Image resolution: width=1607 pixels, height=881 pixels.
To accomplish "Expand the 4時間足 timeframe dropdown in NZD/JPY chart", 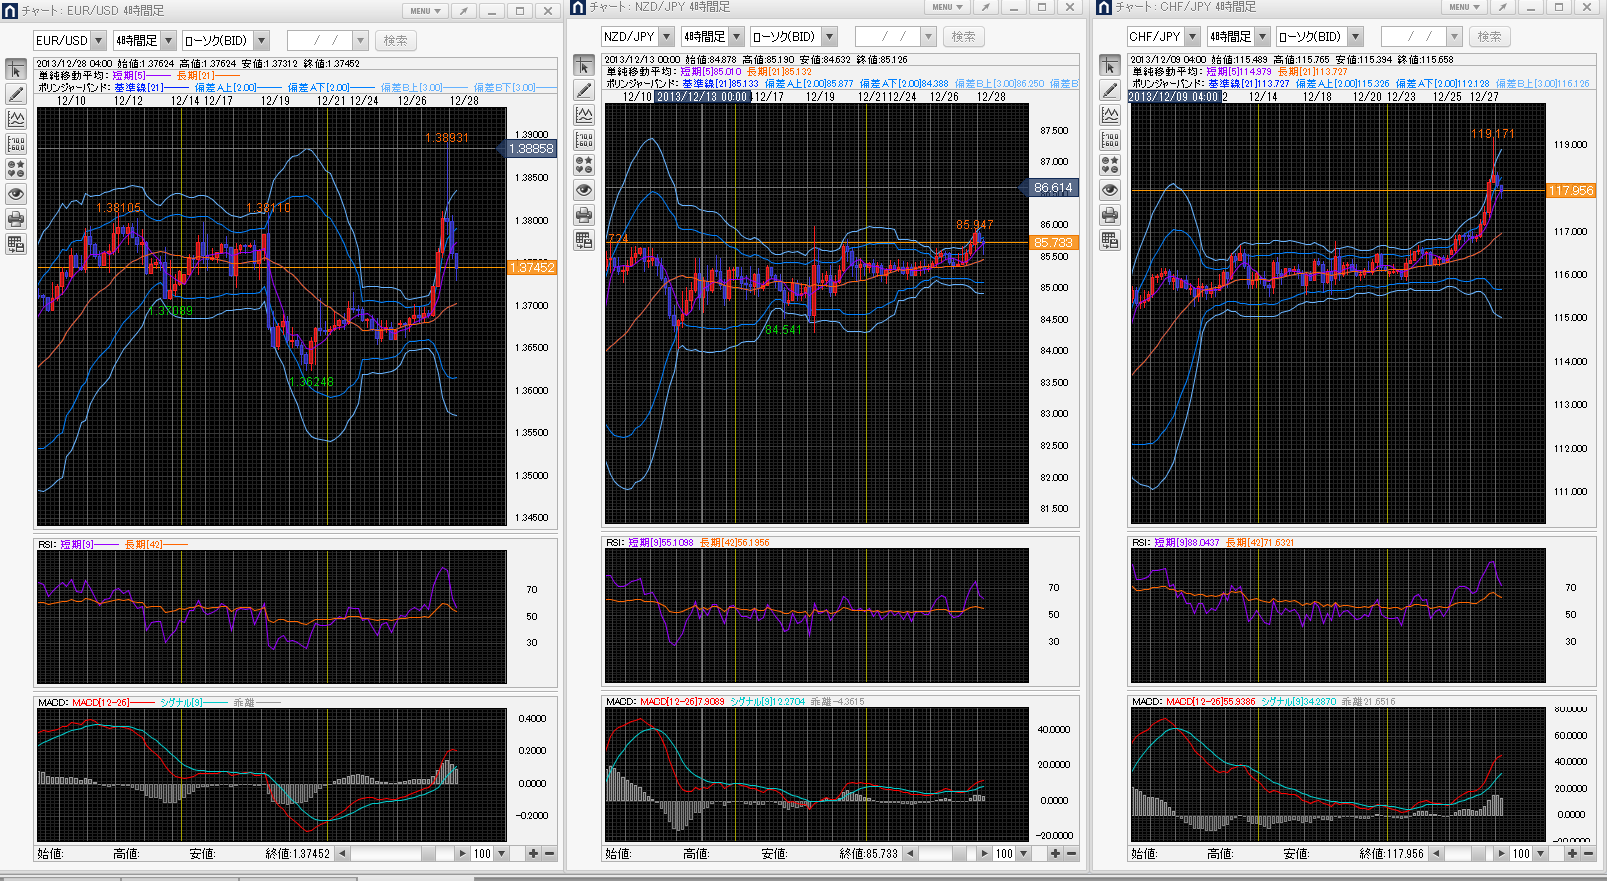I will coord(736,37).
